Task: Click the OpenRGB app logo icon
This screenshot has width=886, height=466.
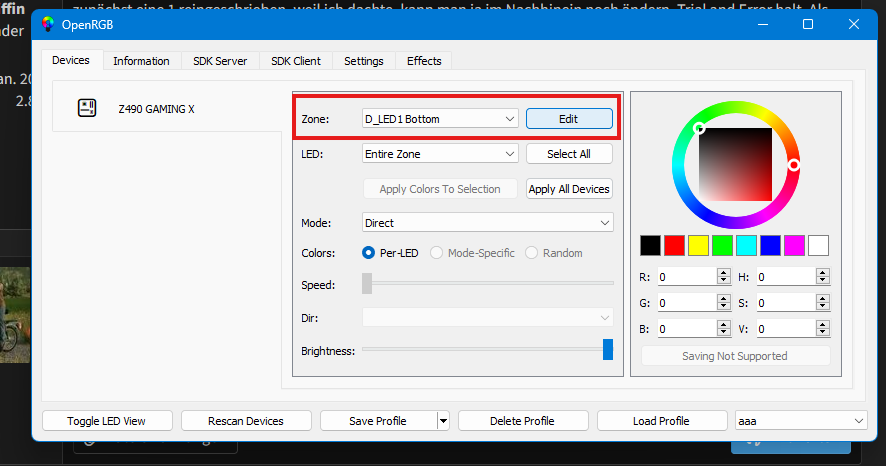Action: click(x=48, y=24)
